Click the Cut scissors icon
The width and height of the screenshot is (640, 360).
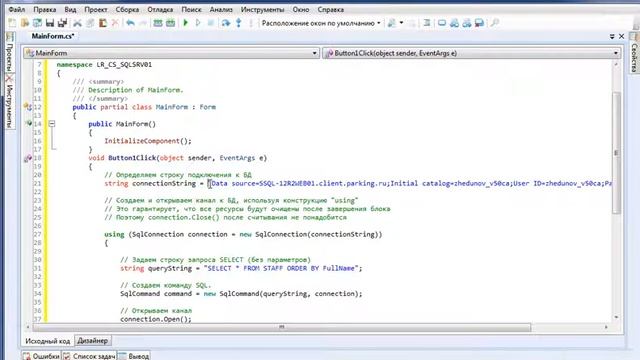click(78, 23)
